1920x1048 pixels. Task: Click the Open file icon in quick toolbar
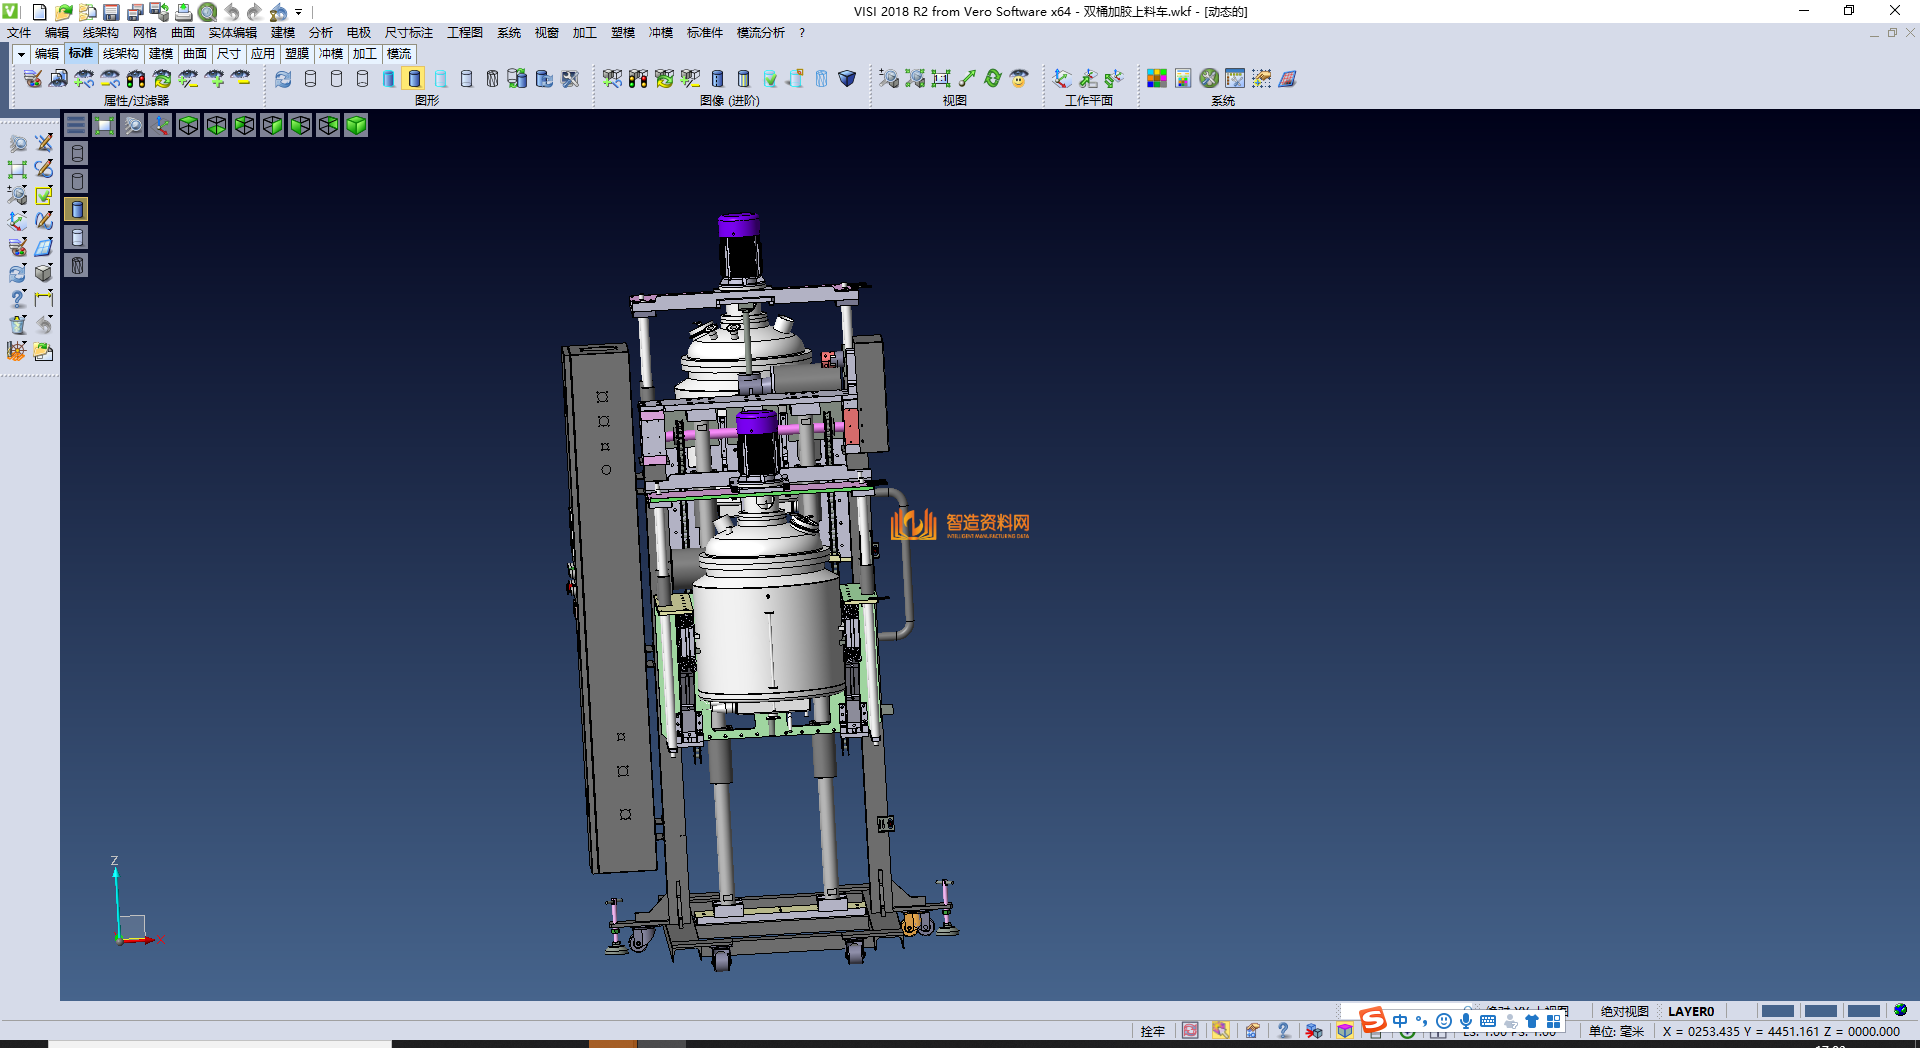click(63, 12)
